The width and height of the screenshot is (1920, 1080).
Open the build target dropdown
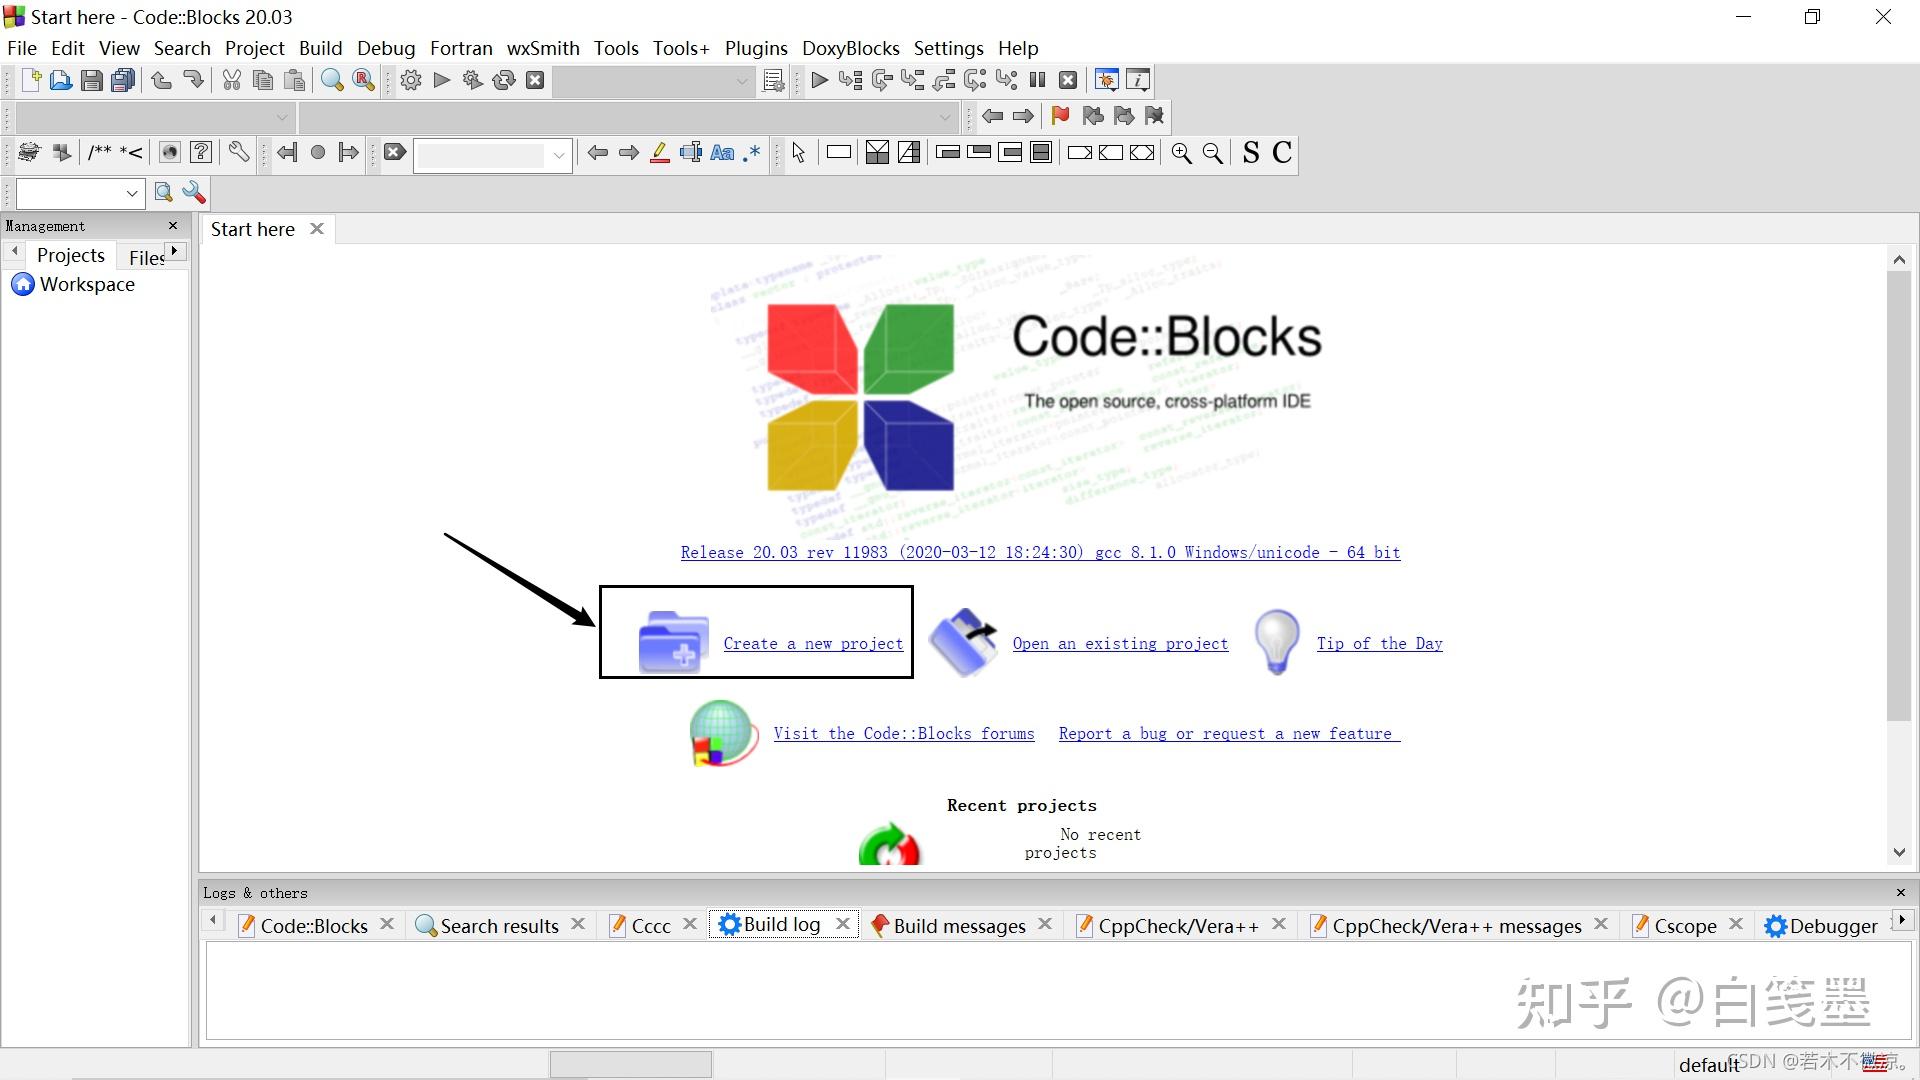[x=741, y=81]
